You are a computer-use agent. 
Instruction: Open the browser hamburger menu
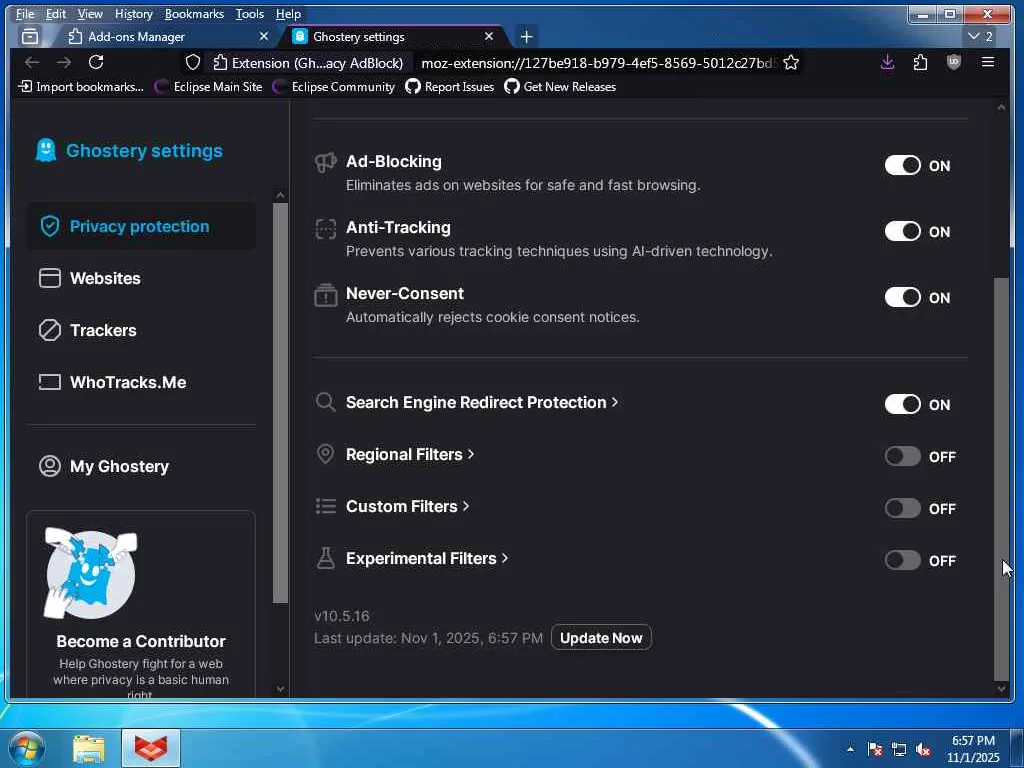pyautogui.click(x=987, y=62)
